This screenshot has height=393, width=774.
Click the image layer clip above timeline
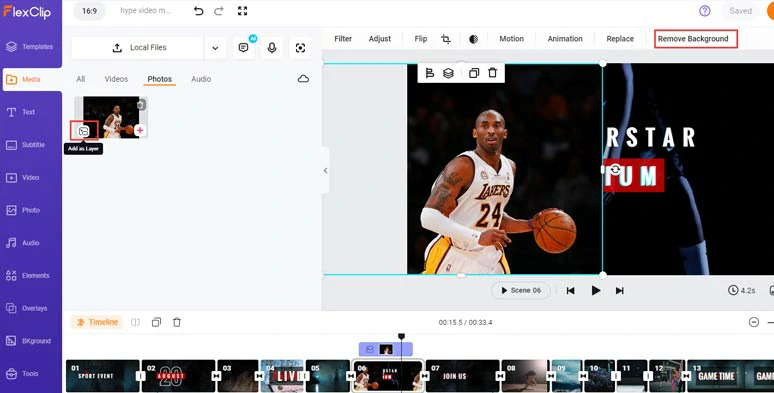click(386, 350)
